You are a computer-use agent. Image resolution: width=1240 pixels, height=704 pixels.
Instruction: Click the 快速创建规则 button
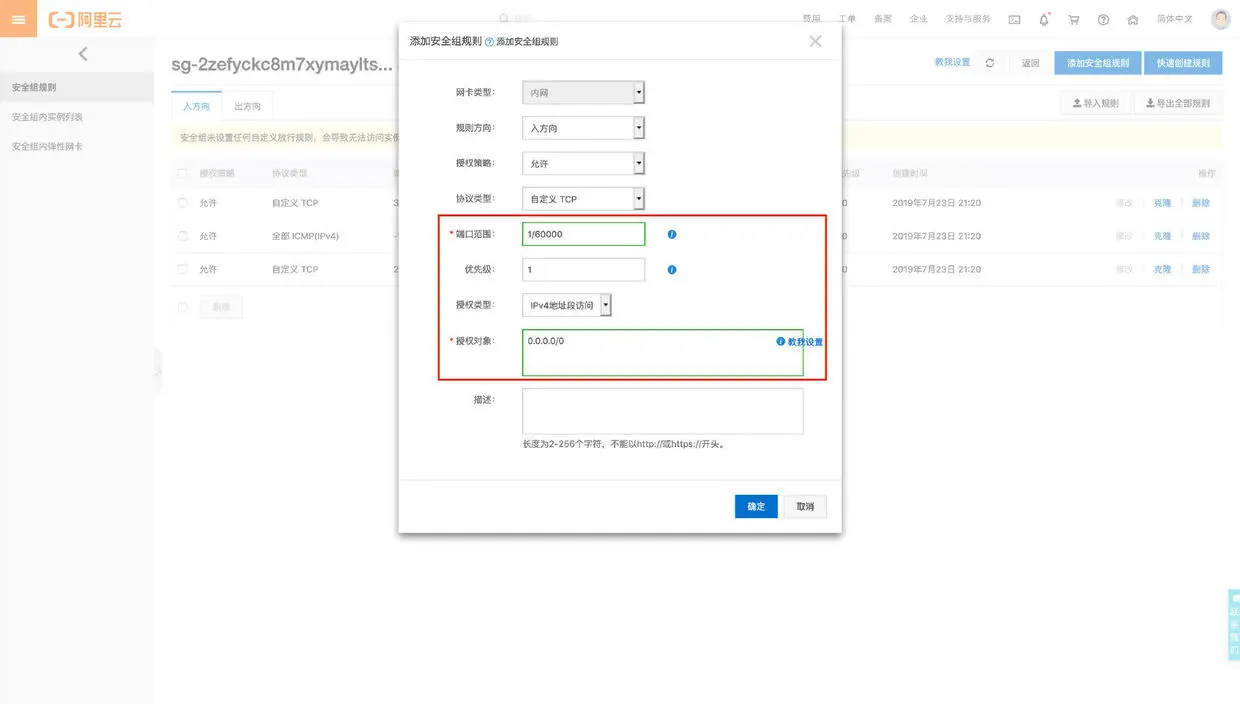[1183, 63]
